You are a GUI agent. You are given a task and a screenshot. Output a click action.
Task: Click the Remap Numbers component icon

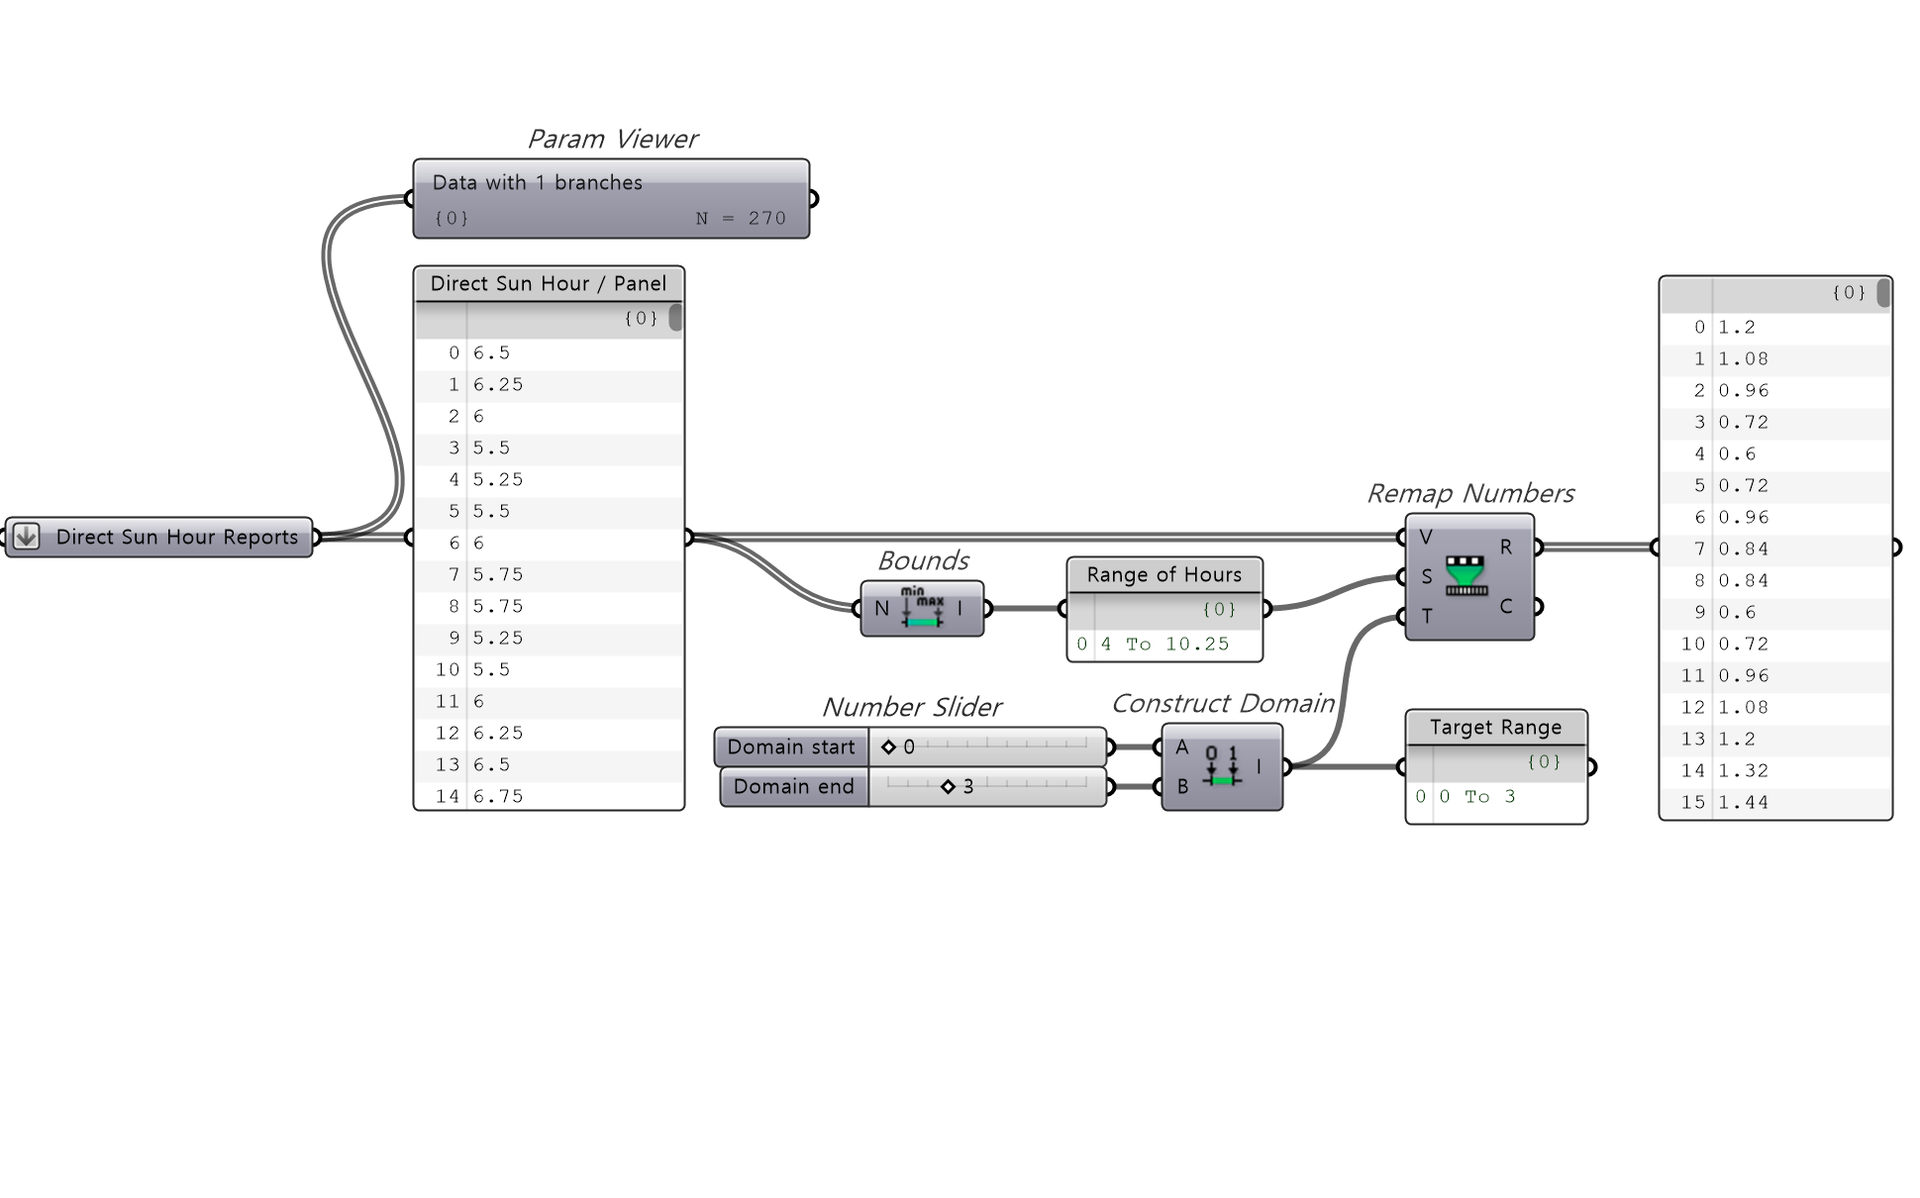[1466, 576]
